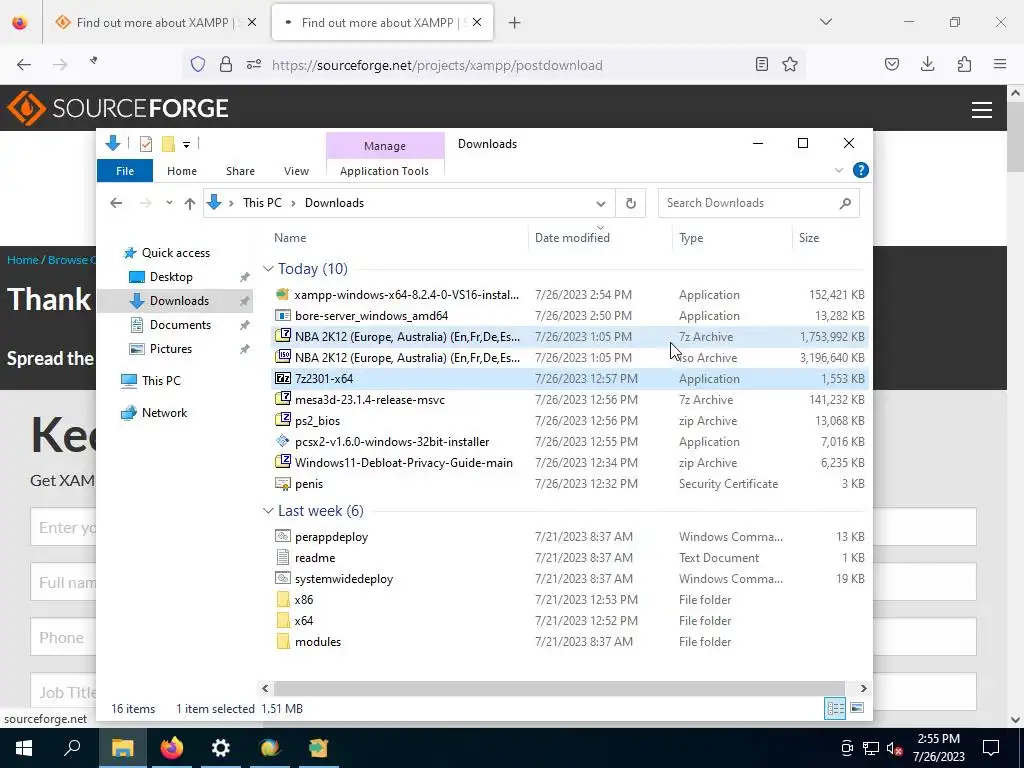The width and height of the screenshot is (1024, 768).
Task: Collapse the Last week (6) group
Action: pyautogui.click(x=268, y=511)
